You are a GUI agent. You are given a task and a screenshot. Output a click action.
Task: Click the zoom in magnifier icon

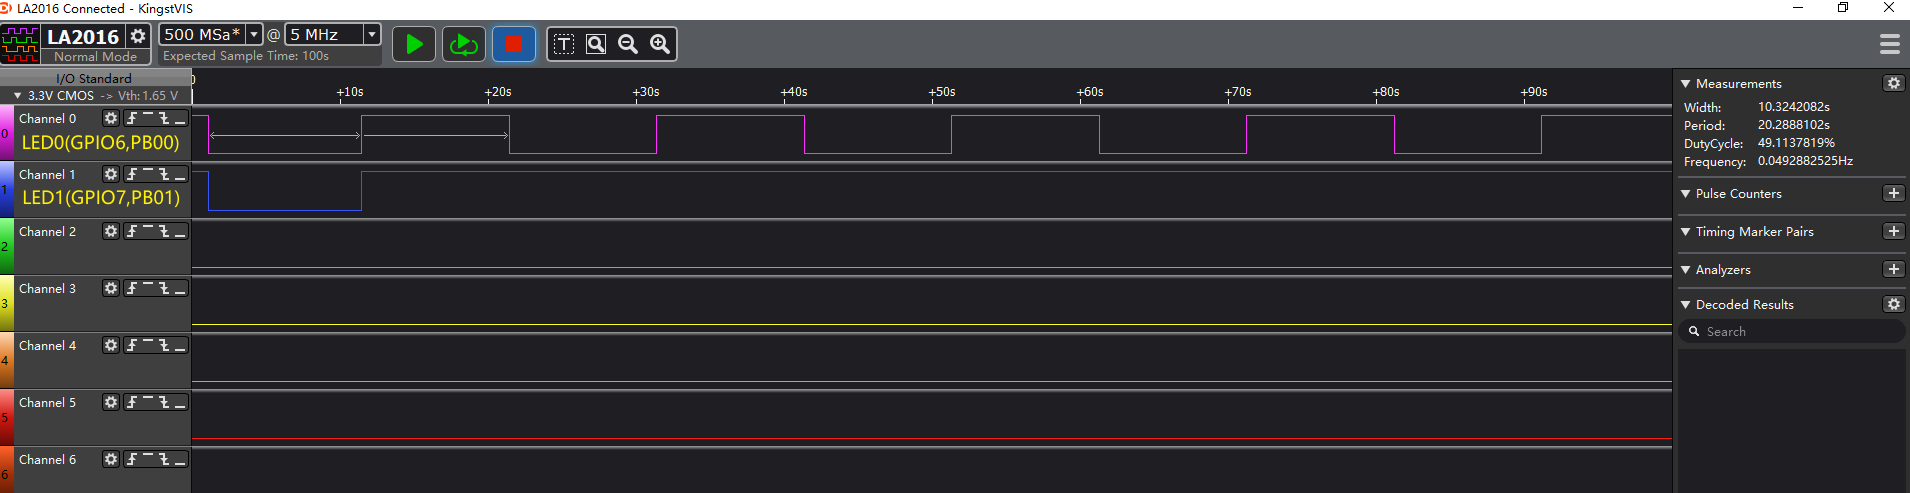660,44
